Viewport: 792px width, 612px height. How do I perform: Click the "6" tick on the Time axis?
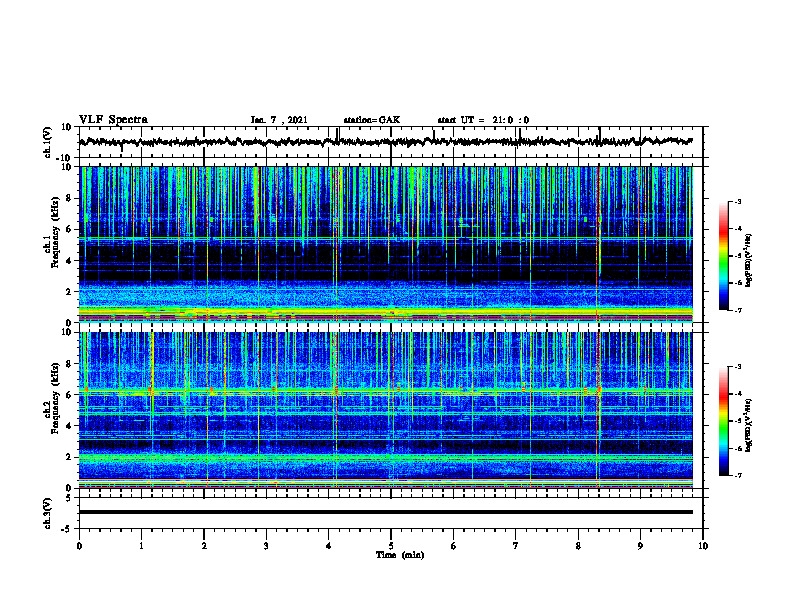pos(454,546)
